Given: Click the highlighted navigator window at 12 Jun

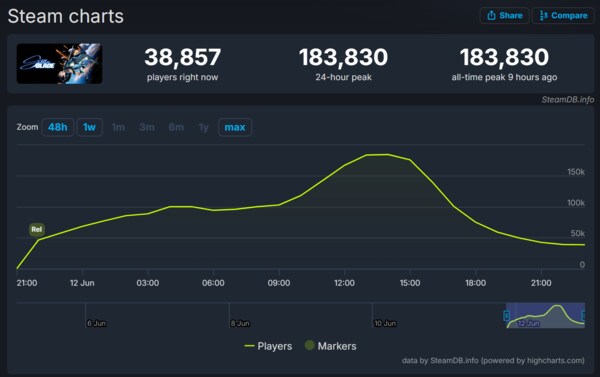Looking at the screenshot, I should (x=546, y=315).
